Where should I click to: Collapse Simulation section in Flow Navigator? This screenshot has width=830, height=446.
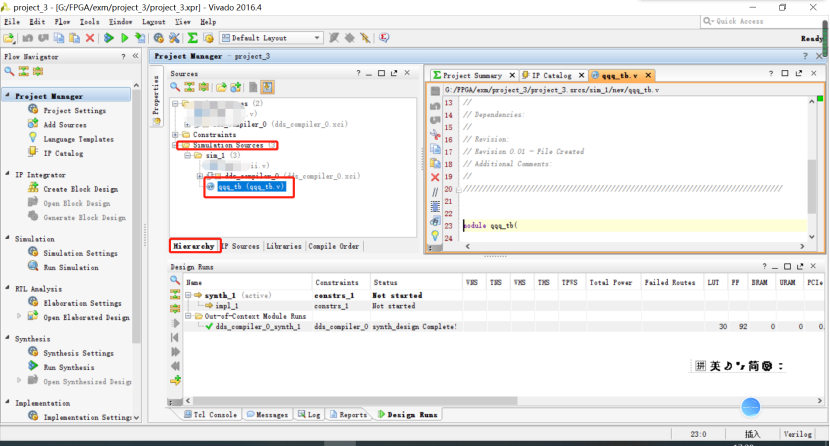tap(7, 238)
